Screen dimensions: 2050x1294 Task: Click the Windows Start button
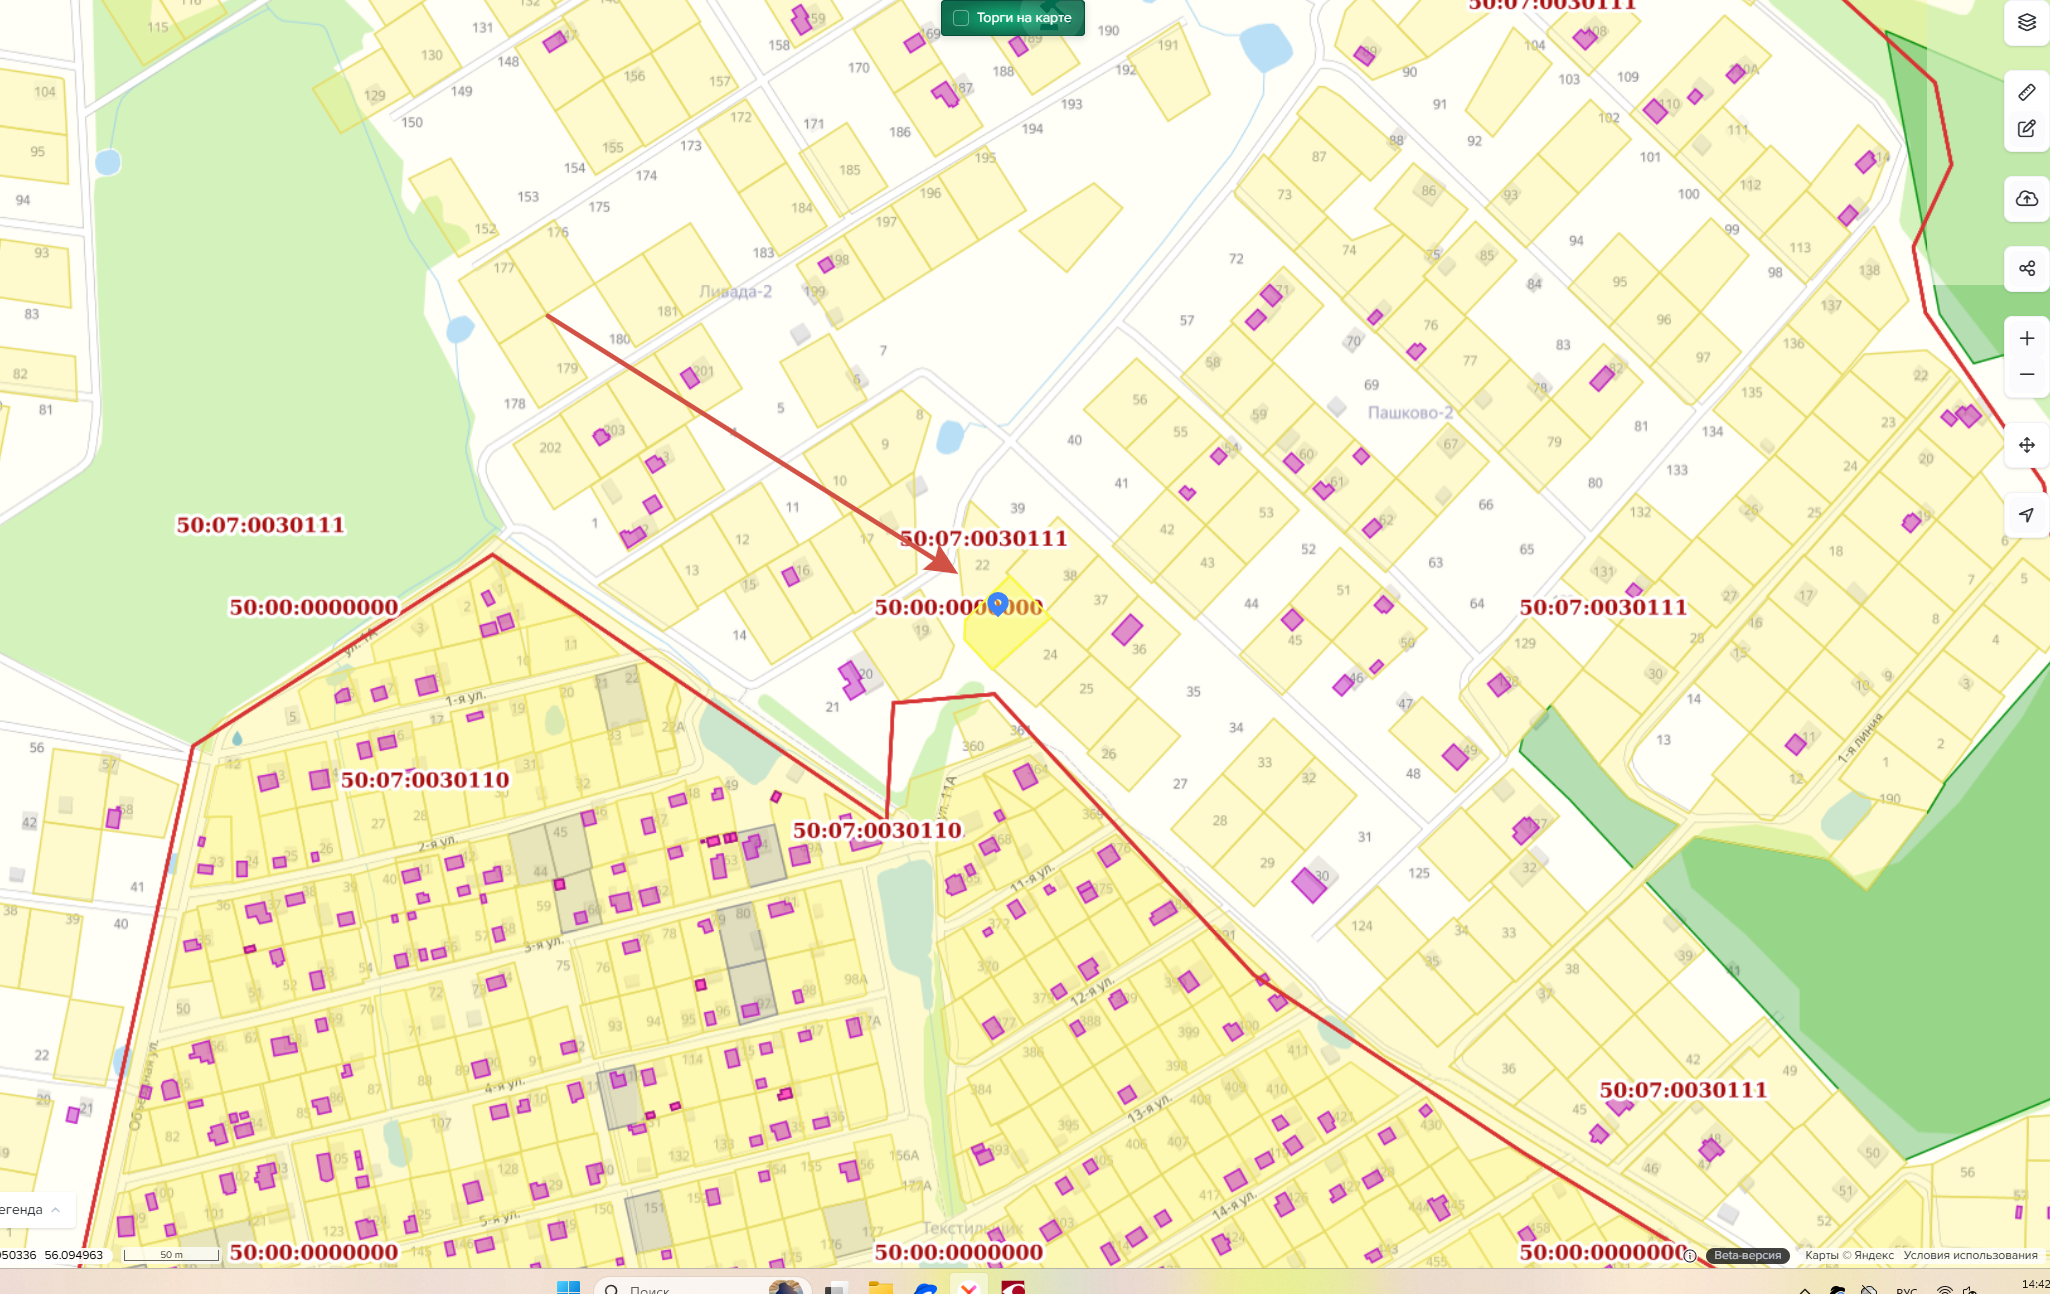(568, 1287)
